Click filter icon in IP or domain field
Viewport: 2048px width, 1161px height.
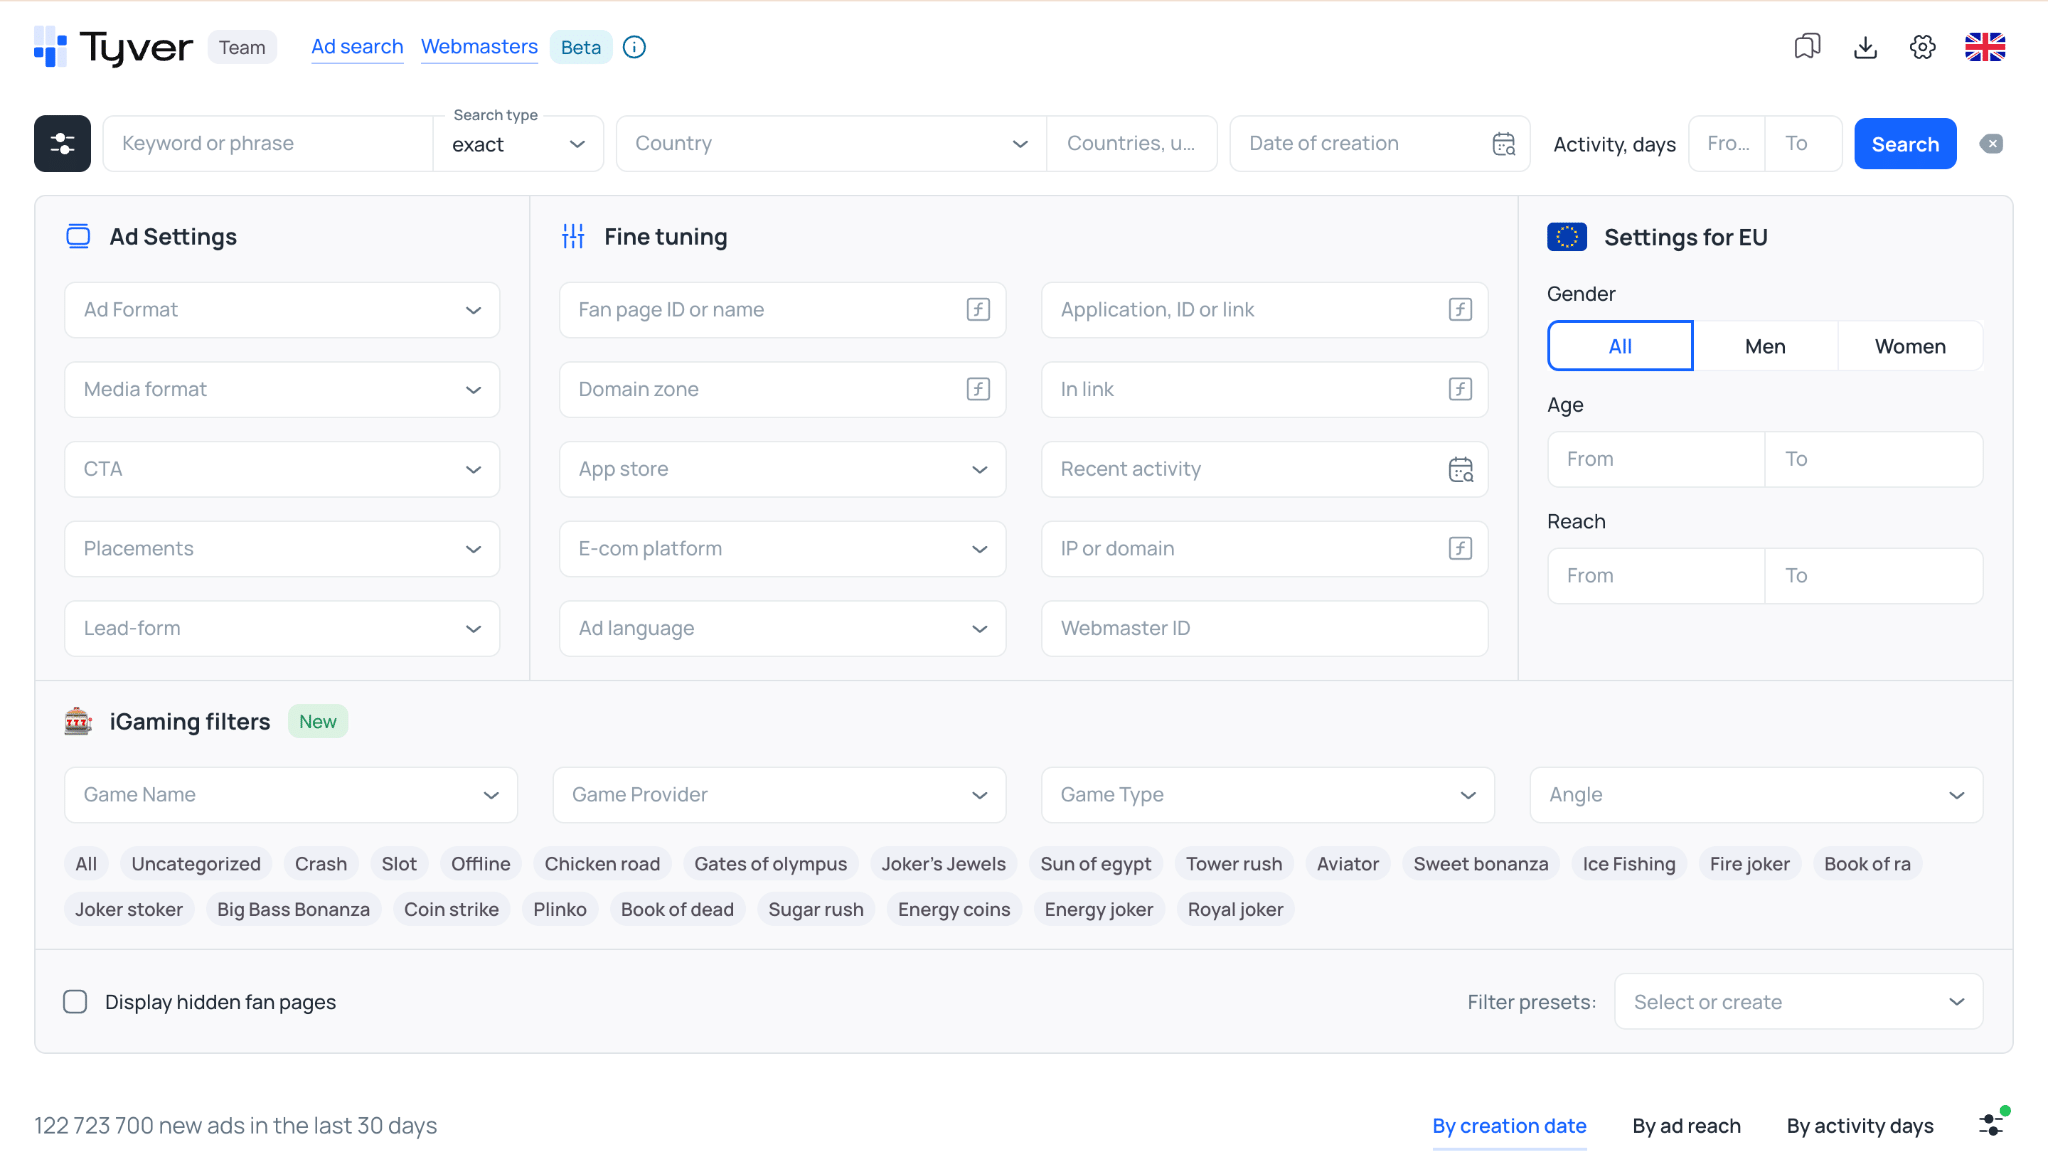click(x=1460, y=548)
